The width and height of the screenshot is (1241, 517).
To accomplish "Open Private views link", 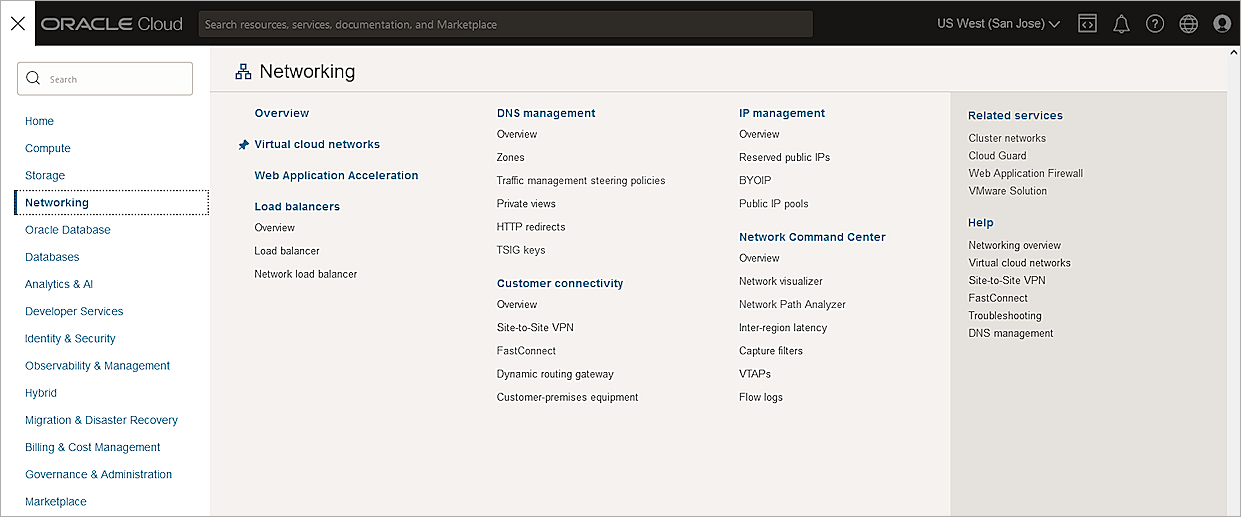I will (x=526, y=203).
